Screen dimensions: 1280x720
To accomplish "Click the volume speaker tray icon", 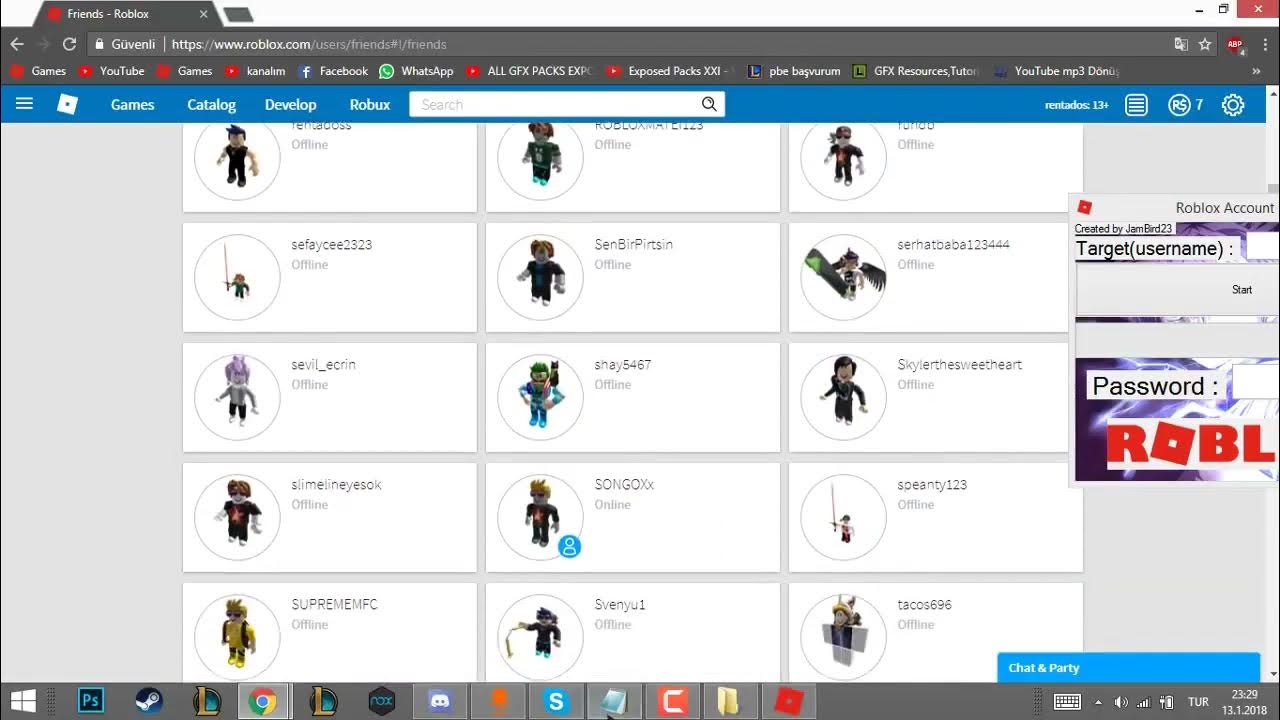I will point(1121,702).
